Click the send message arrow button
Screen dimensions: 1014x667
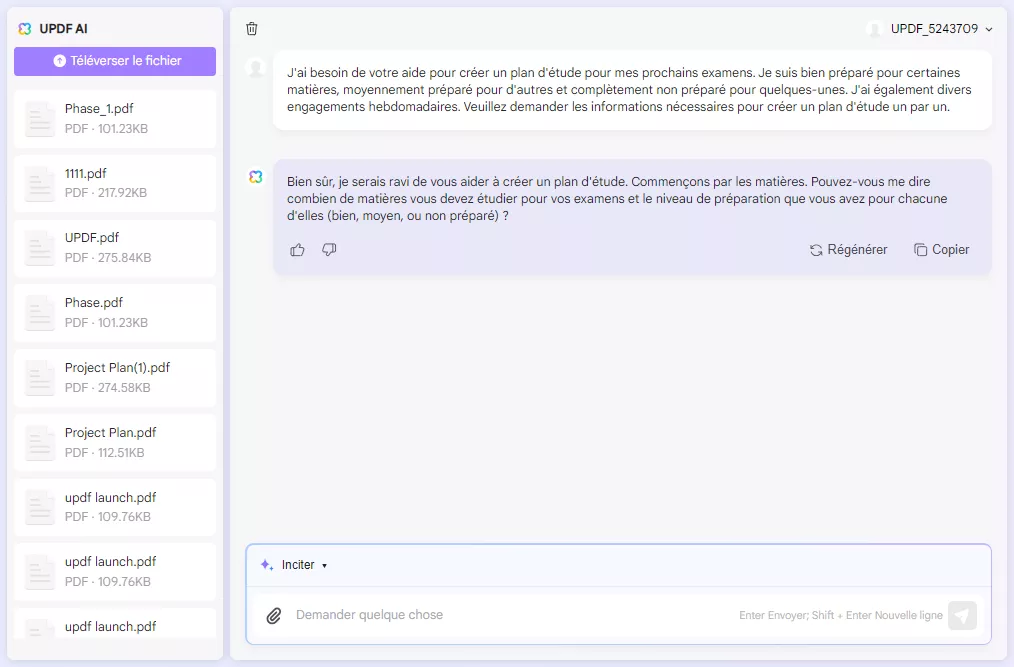[962, 615]
